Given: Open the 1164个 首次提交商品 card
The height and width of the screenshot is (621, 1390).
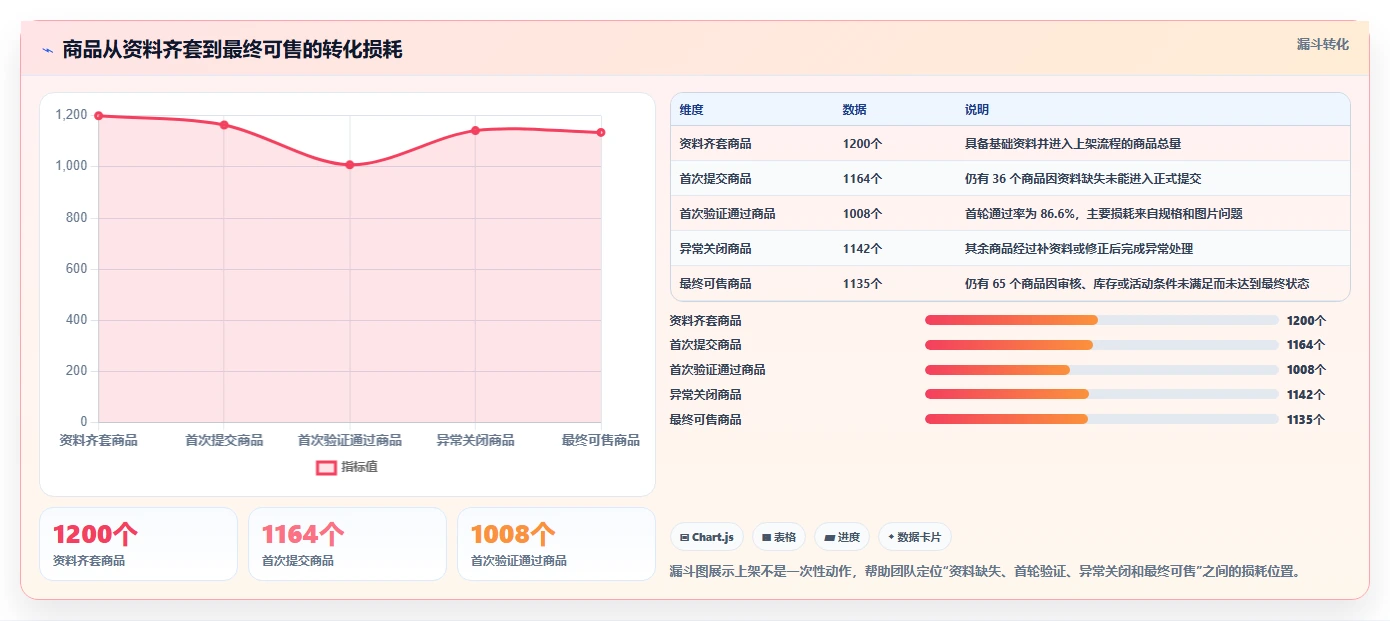Looking at the screenshot, I should pyautogui.click(x=347, y=544).
